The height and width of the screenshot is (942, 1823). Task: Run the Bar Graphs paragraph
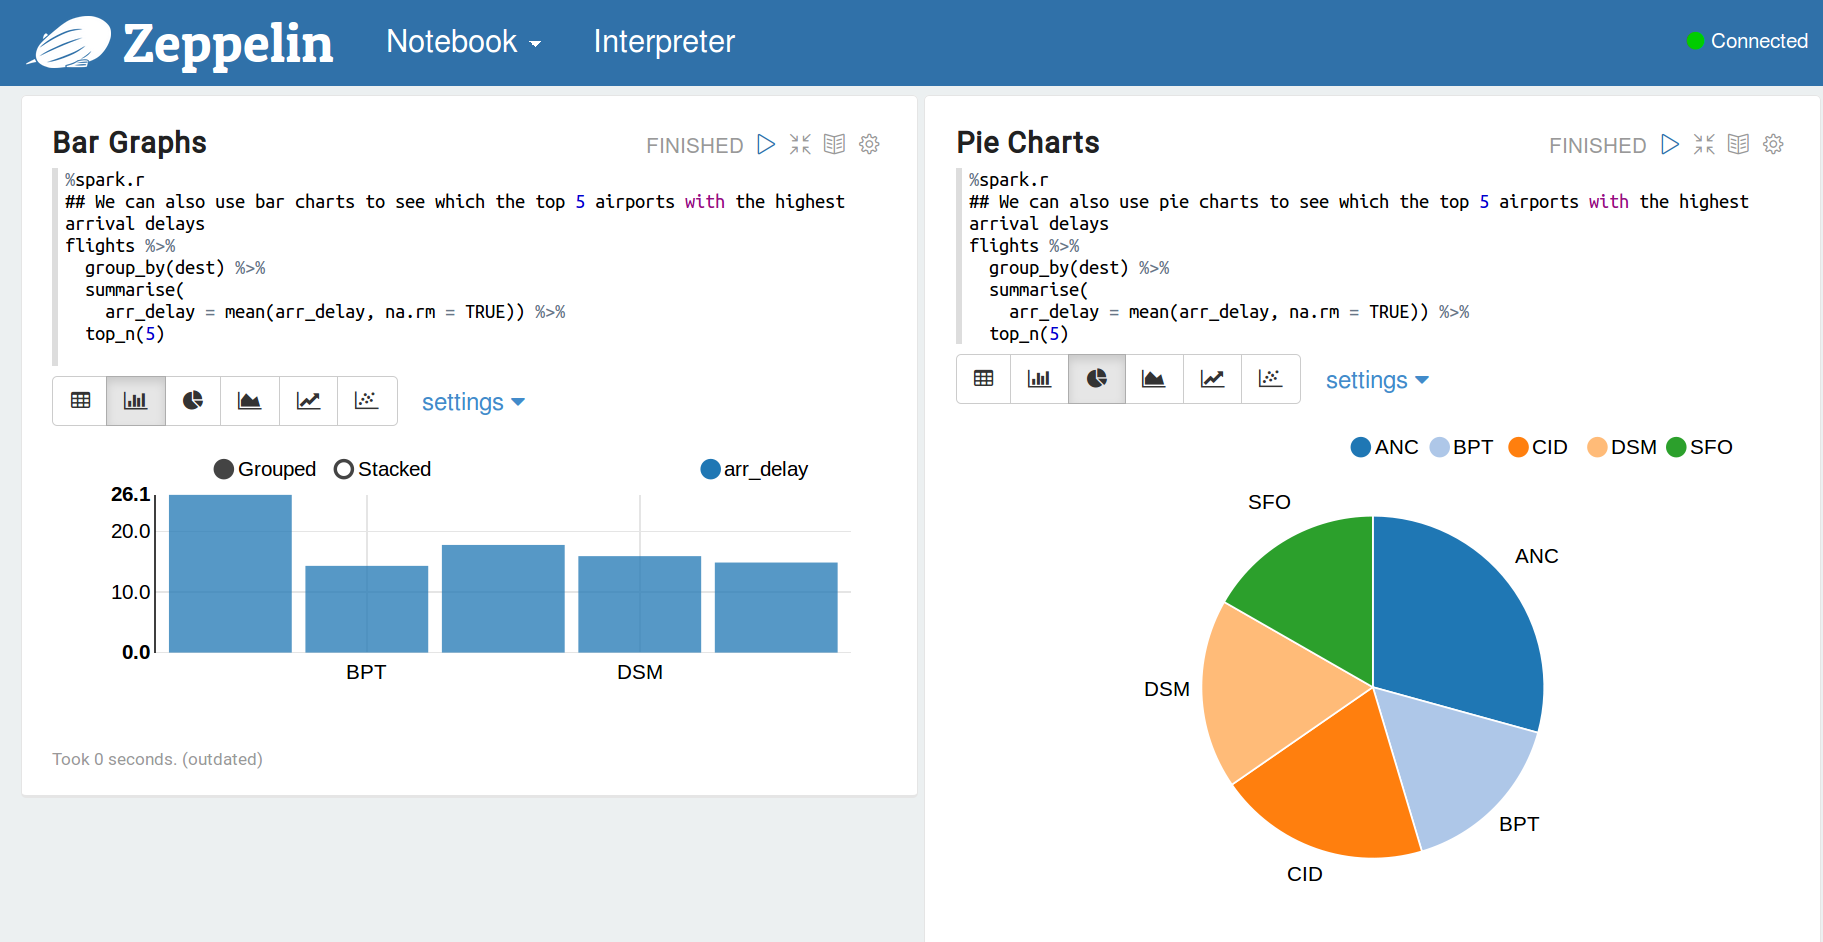pyautogui.click(x=766, y=145)
